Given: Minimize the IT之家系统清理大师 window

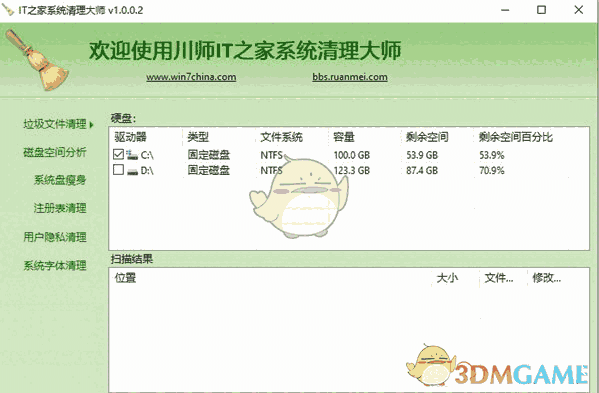Looking at the screenshot, I should click(505, 10).
